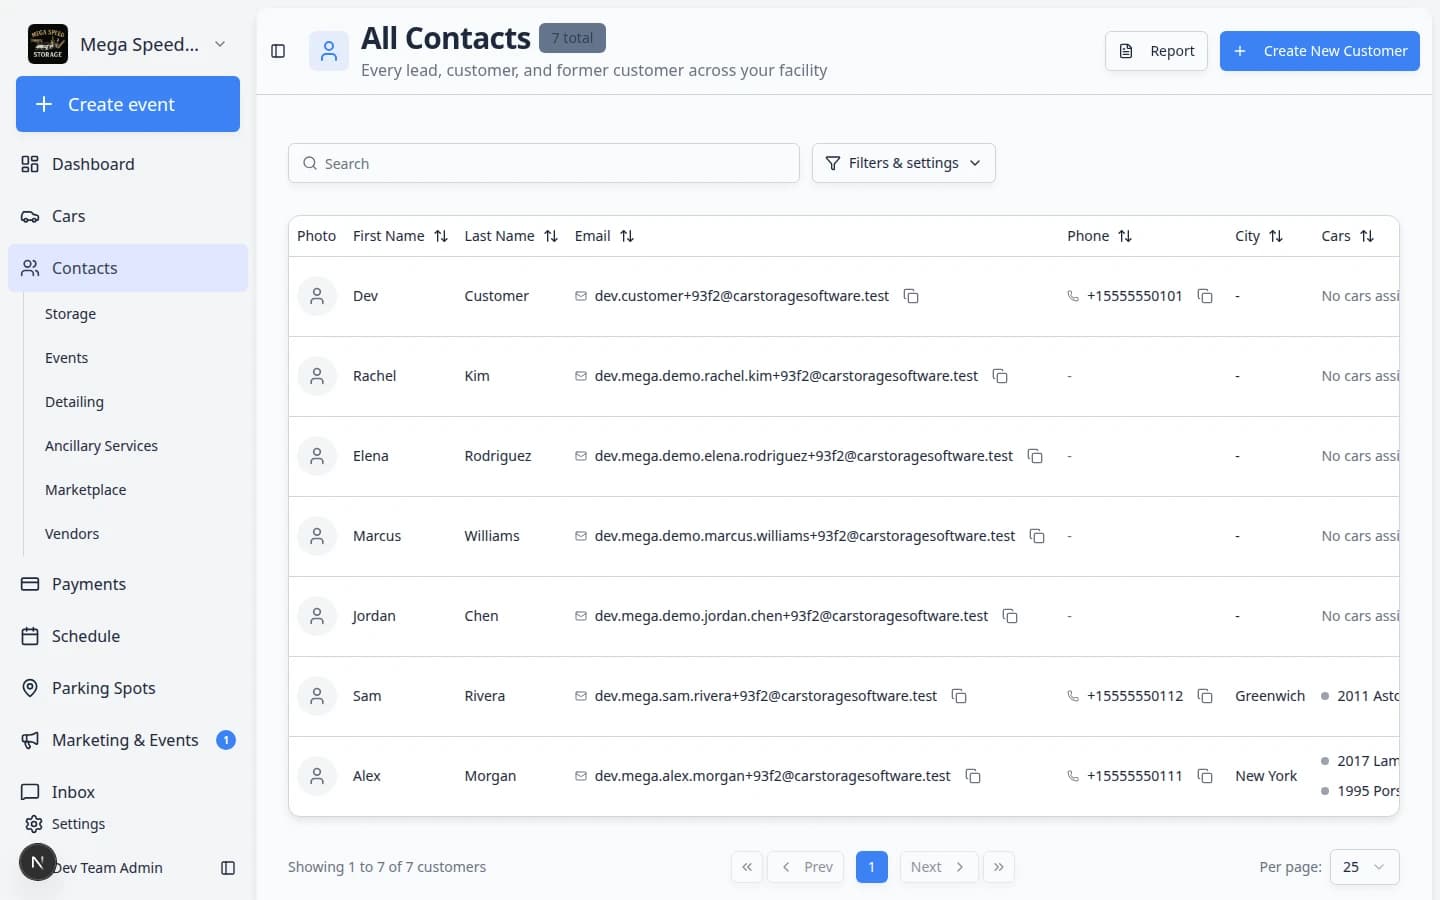
Task: Click Create New Customer button
Action: click(1319, 51)
